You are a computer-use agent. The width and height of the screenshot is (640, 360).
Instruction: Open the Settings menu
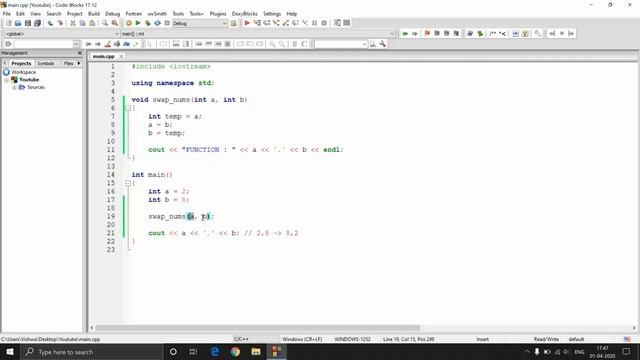[x=272, y=13]
